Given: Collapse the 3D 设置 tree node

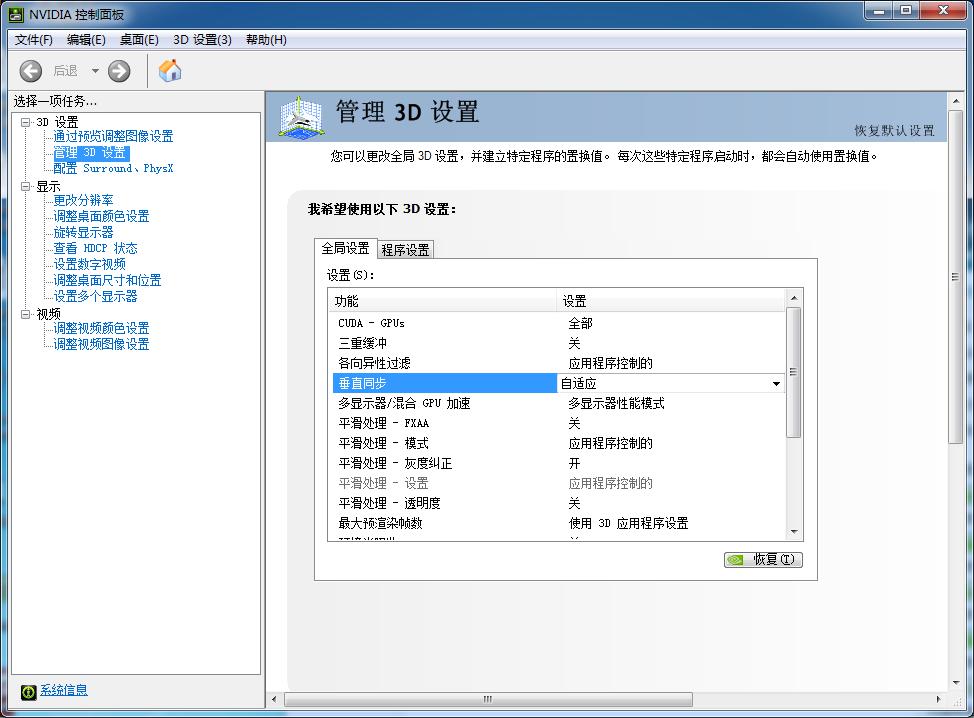Looking at the screenshot, I should tap(26, 122).
